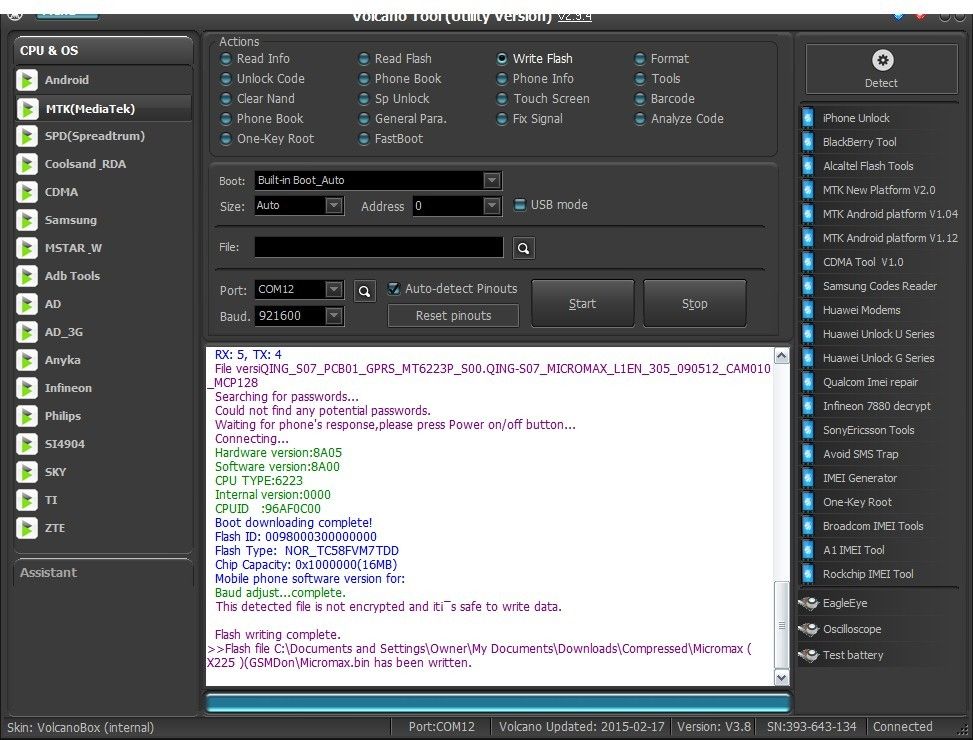Click the blue progress bar
973x740 pixels.
[x=498, y=703]
